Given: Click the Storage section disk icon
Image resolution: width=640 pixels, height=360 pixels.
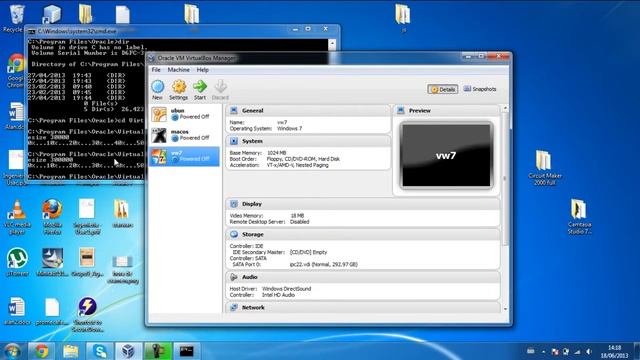Looking at the screenshot, I should point(234,234).
